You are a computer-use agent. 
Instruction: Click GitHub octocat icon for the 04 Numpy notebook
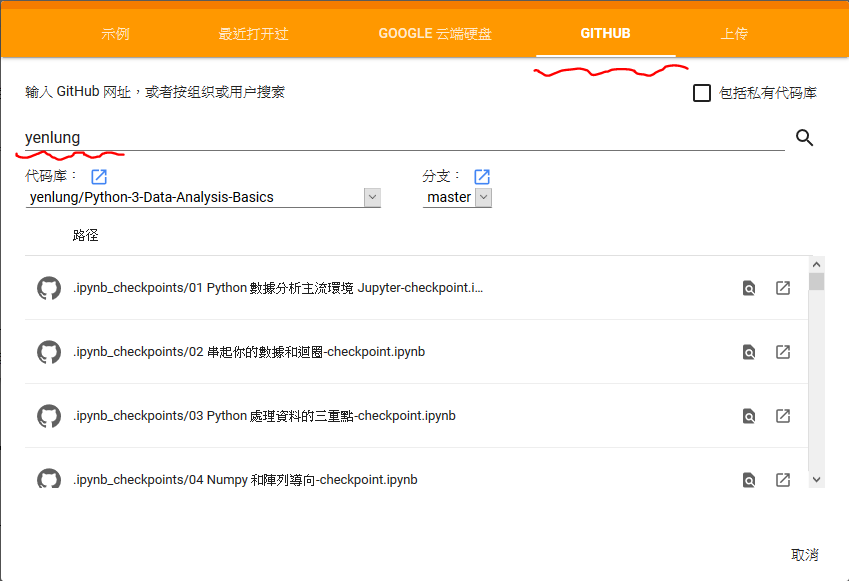49,478
